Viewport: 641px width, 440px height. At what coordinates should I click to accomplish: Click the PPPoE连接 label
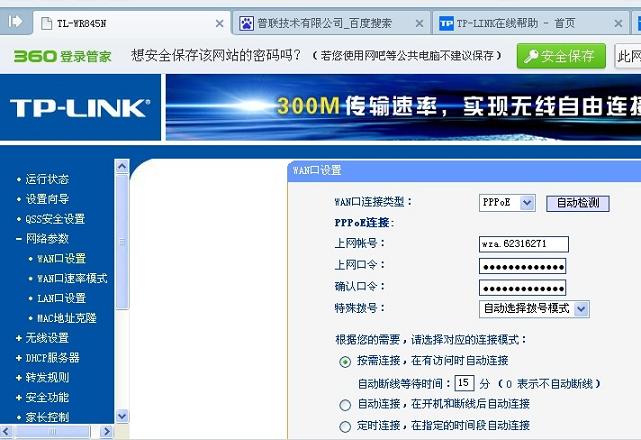coord(364,223)
